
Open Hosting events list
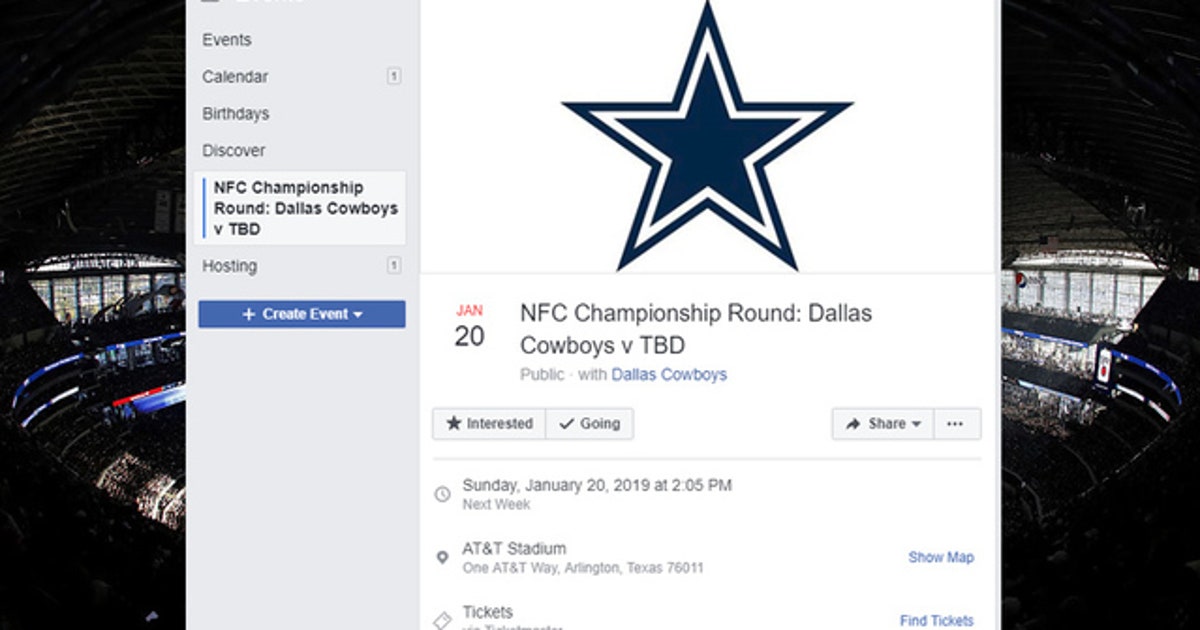click(230, 266)
